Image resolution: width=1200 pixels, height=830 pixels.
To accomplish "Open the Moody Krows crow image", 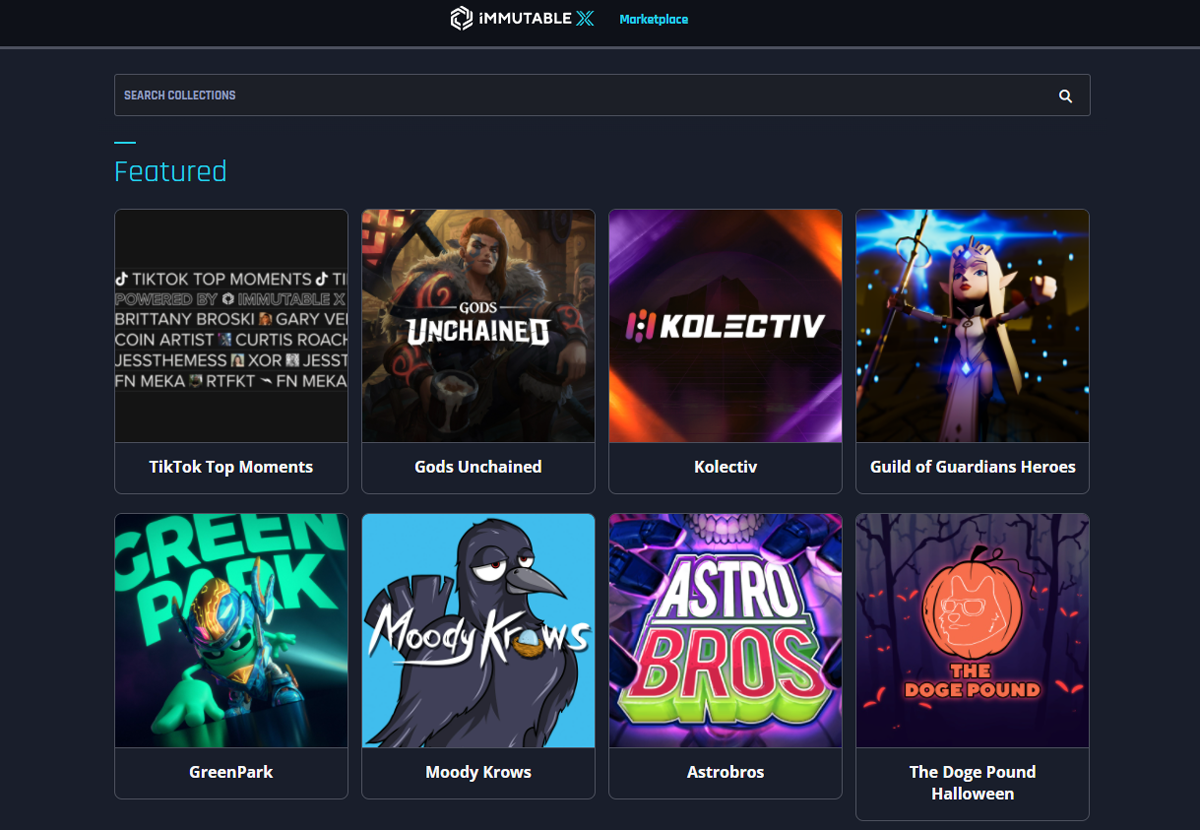I will pos(478,631).
